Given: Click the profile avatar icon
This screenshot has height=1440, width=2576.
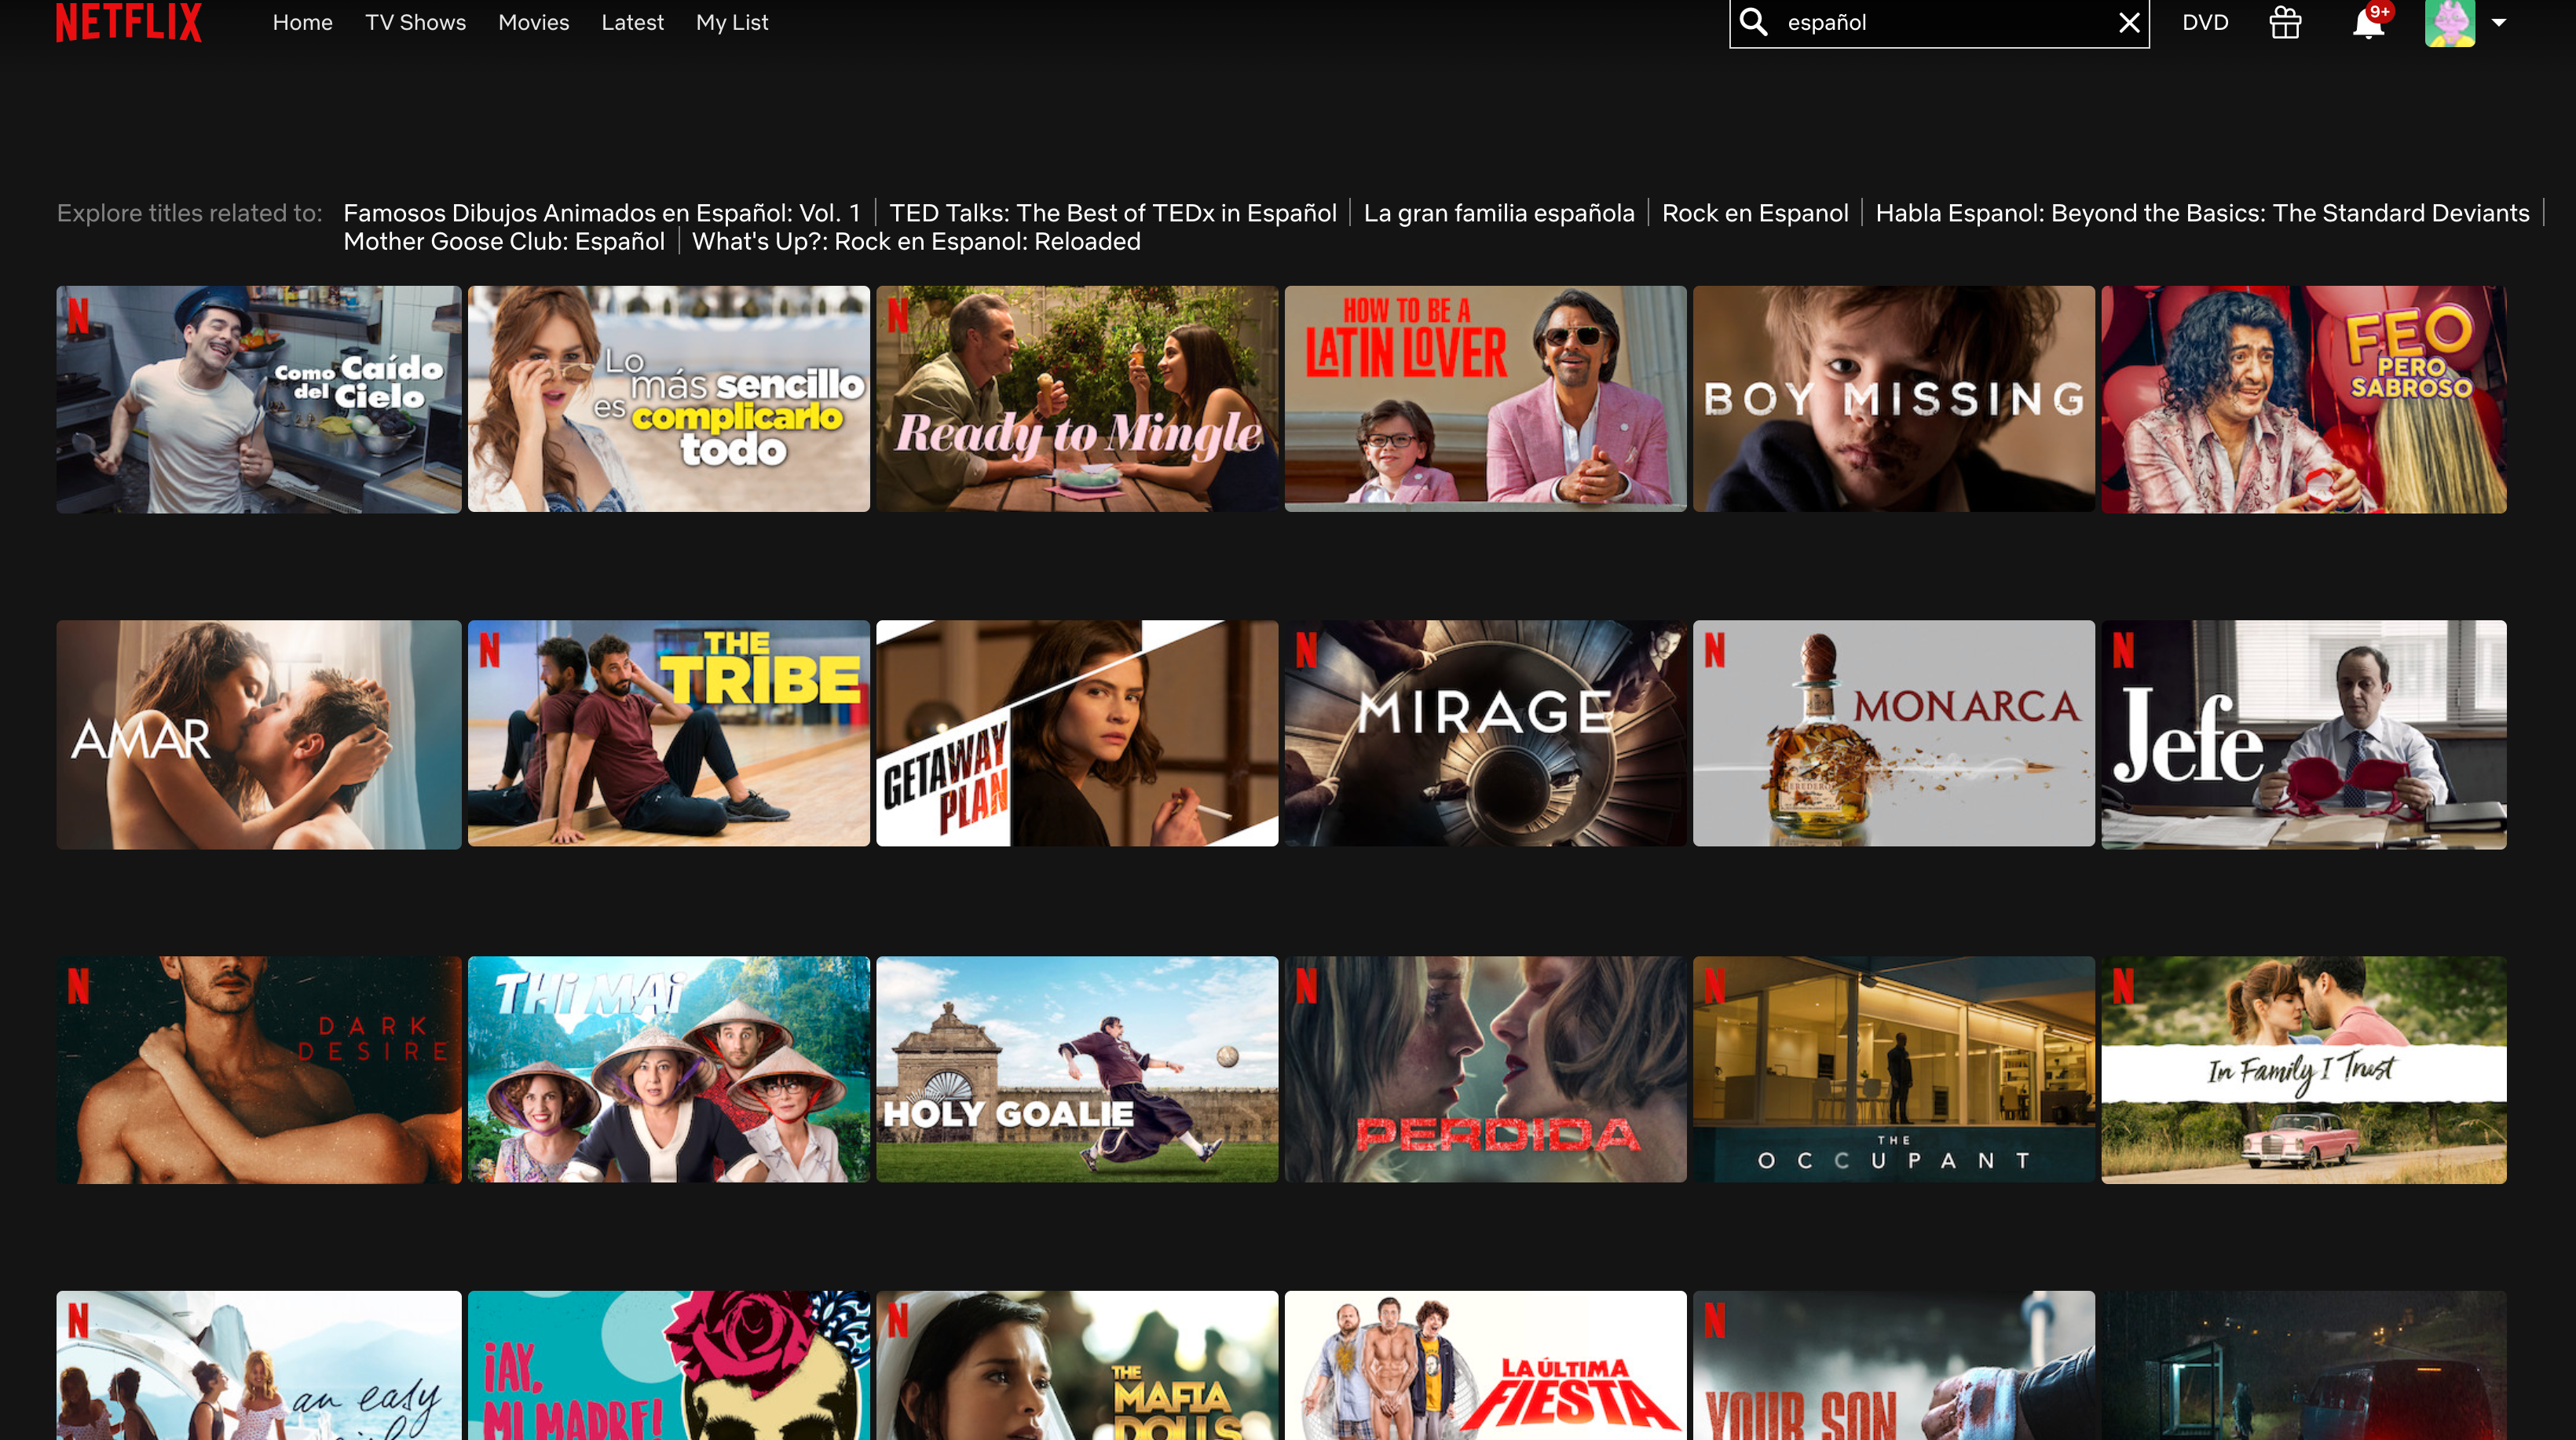Looking at the screenshot, I should 2449,22.
